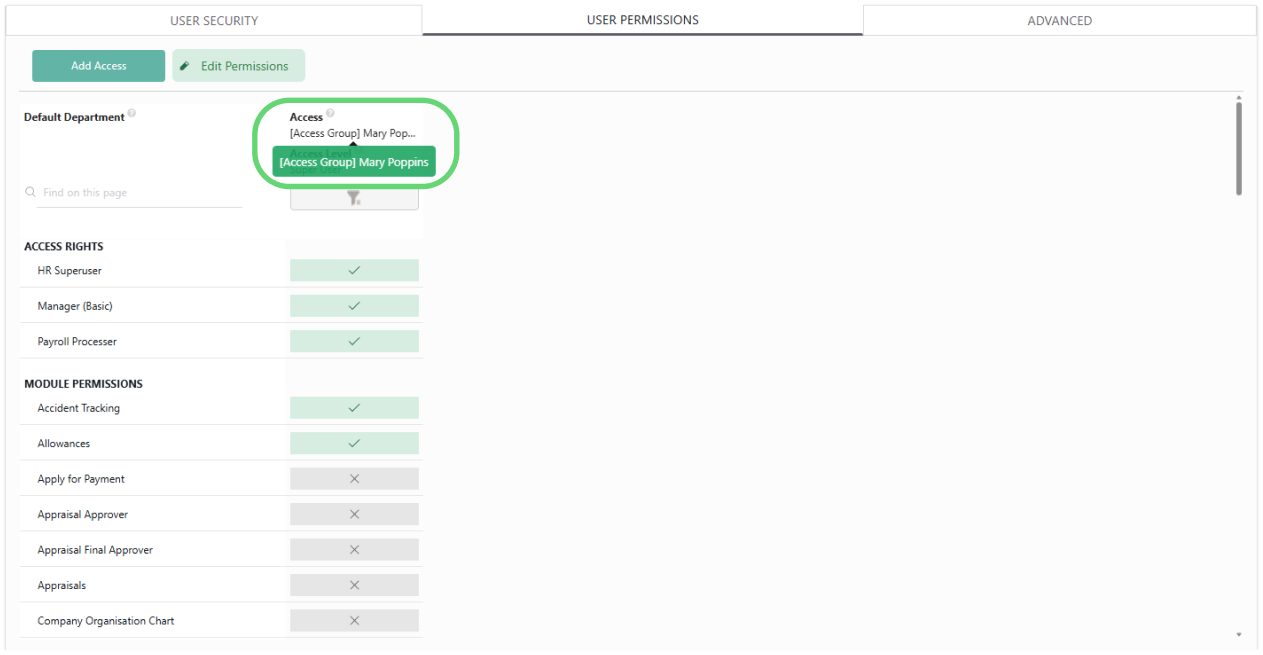1263x655 pixels.
Task: Enable the Apply for Payment permission
Action: pos(354,479)
